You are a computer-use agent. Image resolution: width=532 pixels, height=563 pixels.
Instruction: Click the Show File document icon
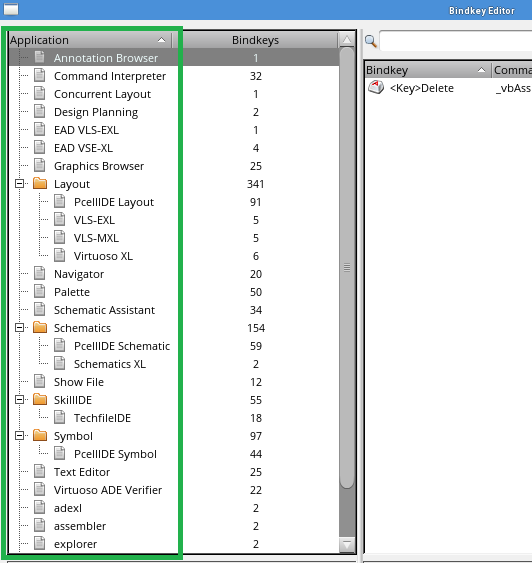[39, 382]
